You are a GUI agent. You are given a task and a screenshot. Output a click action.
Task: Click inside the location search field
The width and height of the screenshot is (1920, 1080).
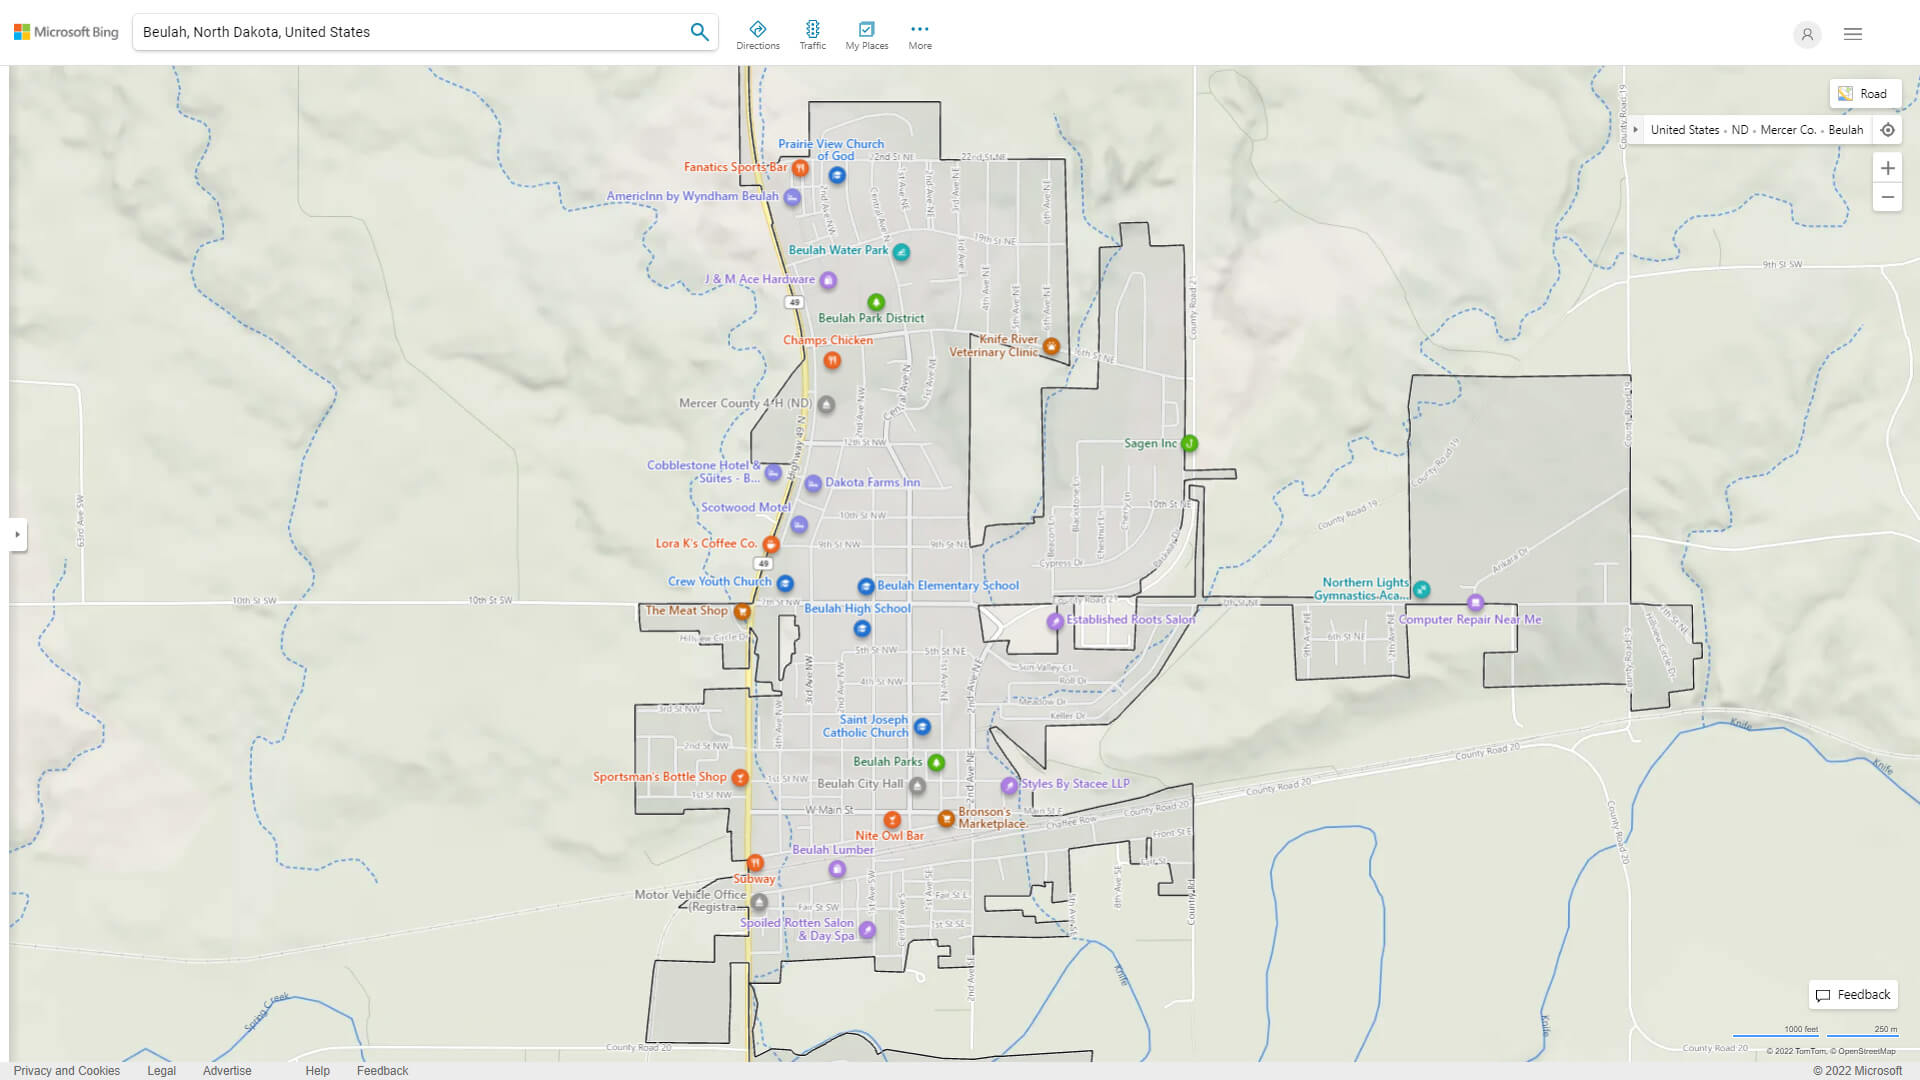400,31
